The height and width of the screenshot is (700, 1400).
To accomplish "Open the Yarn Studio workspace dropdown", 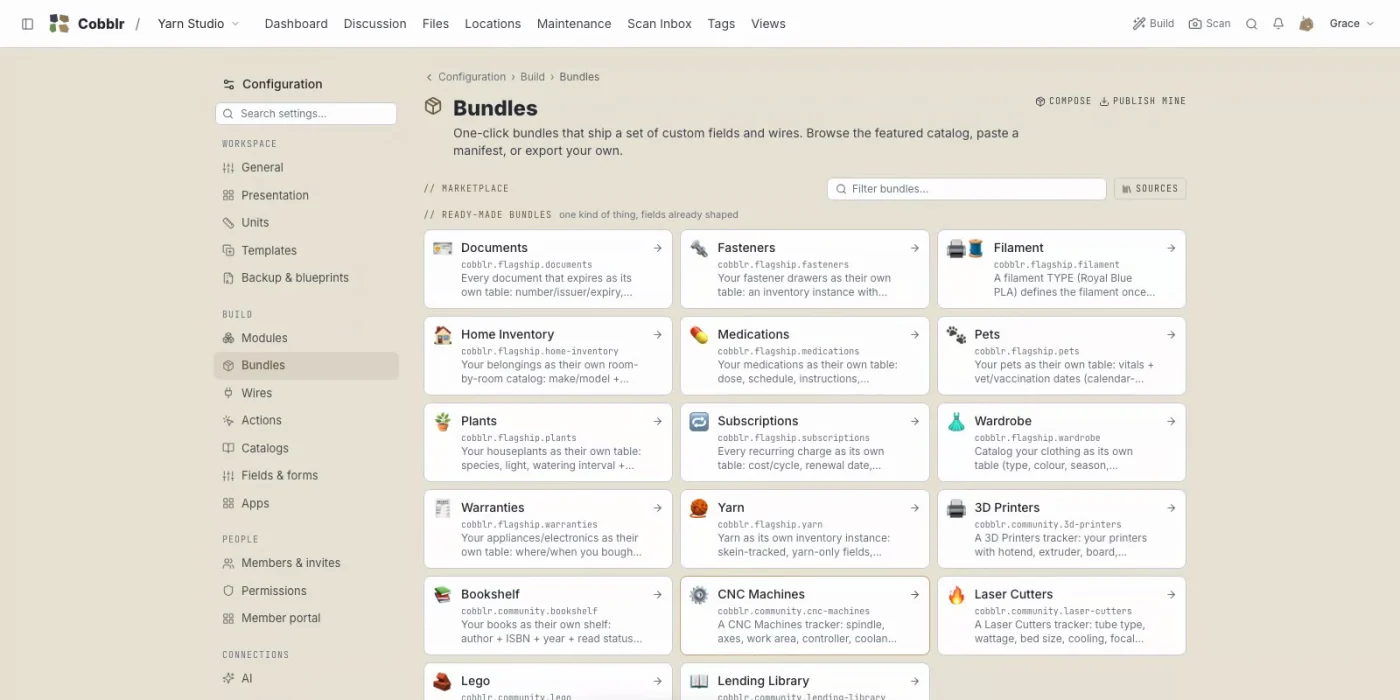I will (199, 24).
